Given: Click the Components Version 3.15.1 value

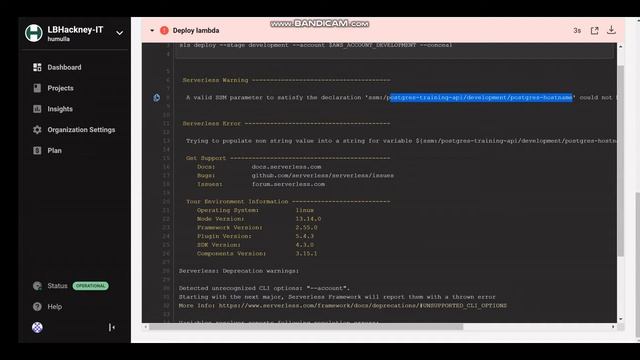Looking at the screenshot, I should coord(307,253).
